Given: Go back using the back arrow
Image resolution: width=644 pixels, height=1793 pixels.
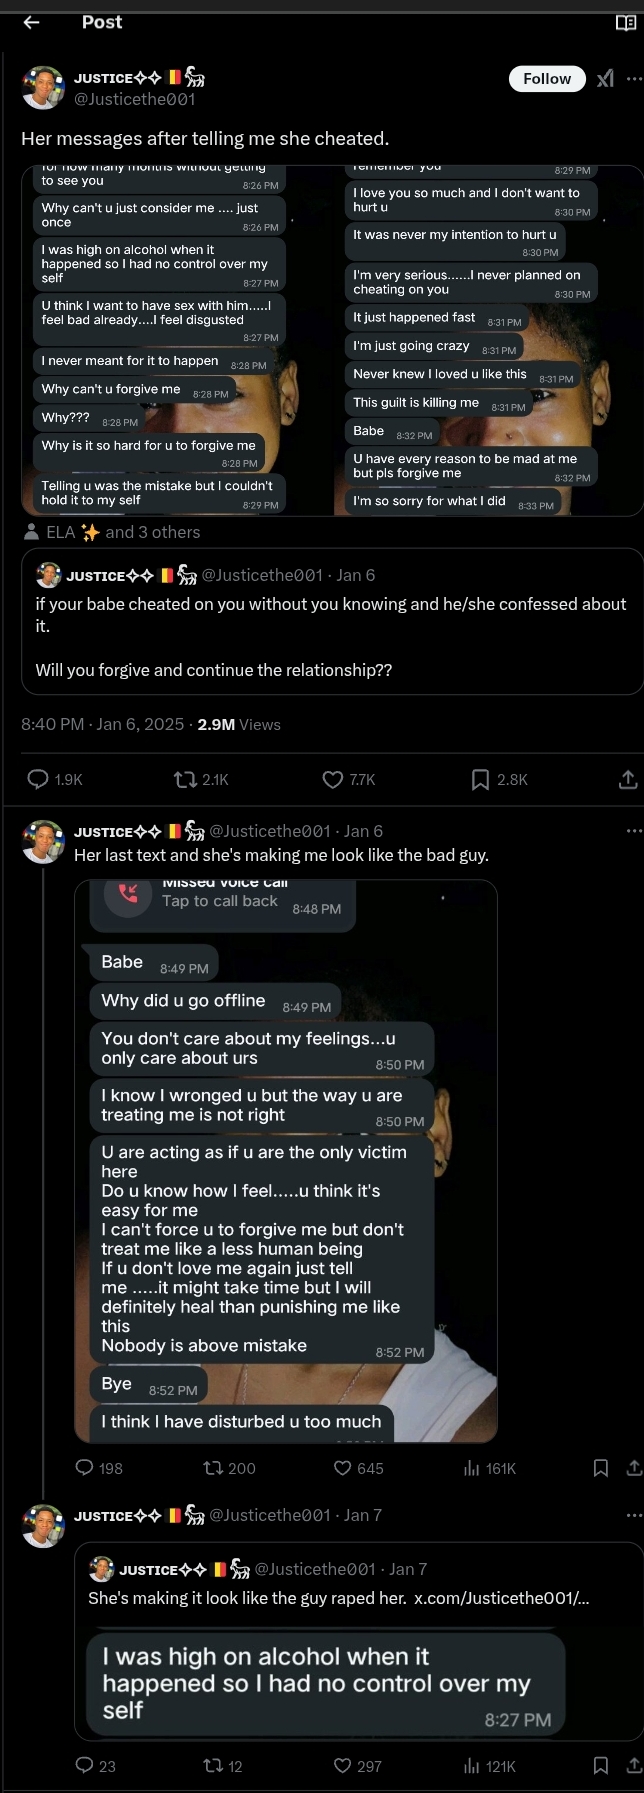Looking at the screenshot, I should 32,22.
